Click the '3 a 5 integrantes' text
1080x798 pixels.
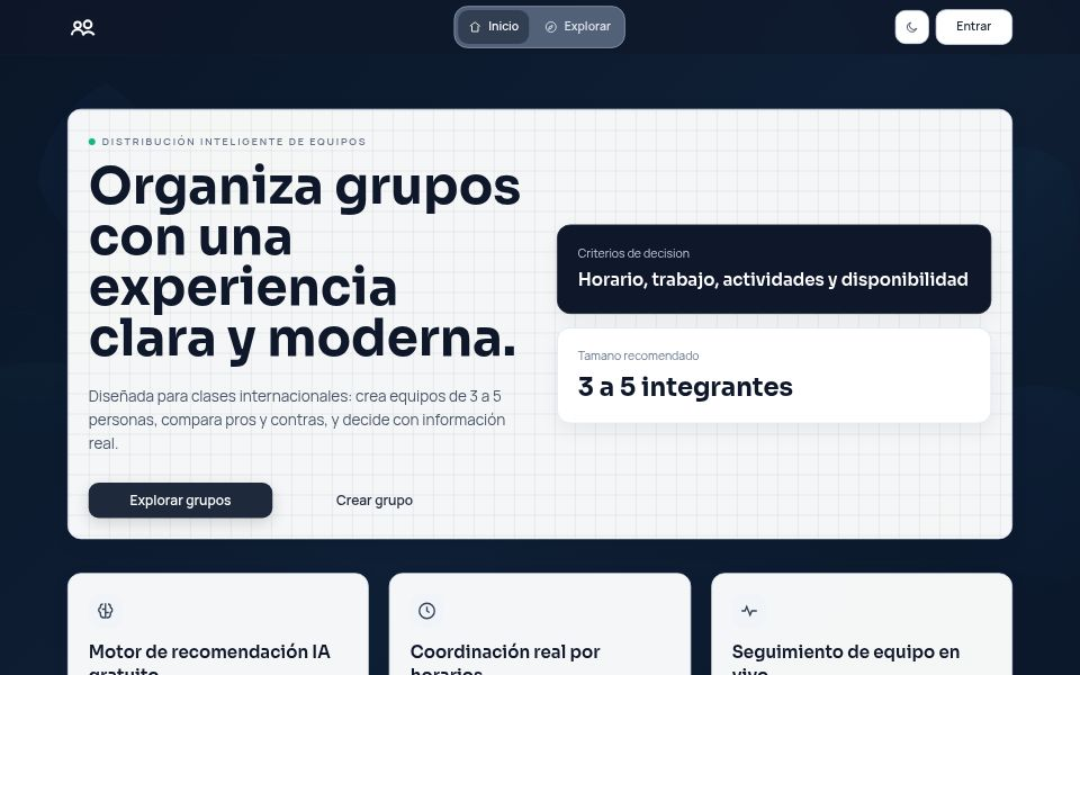tap(685, 387)
